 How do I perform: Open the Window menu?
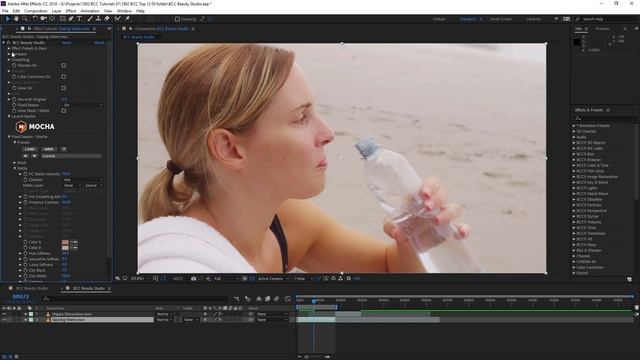click(x=124, y=11)
